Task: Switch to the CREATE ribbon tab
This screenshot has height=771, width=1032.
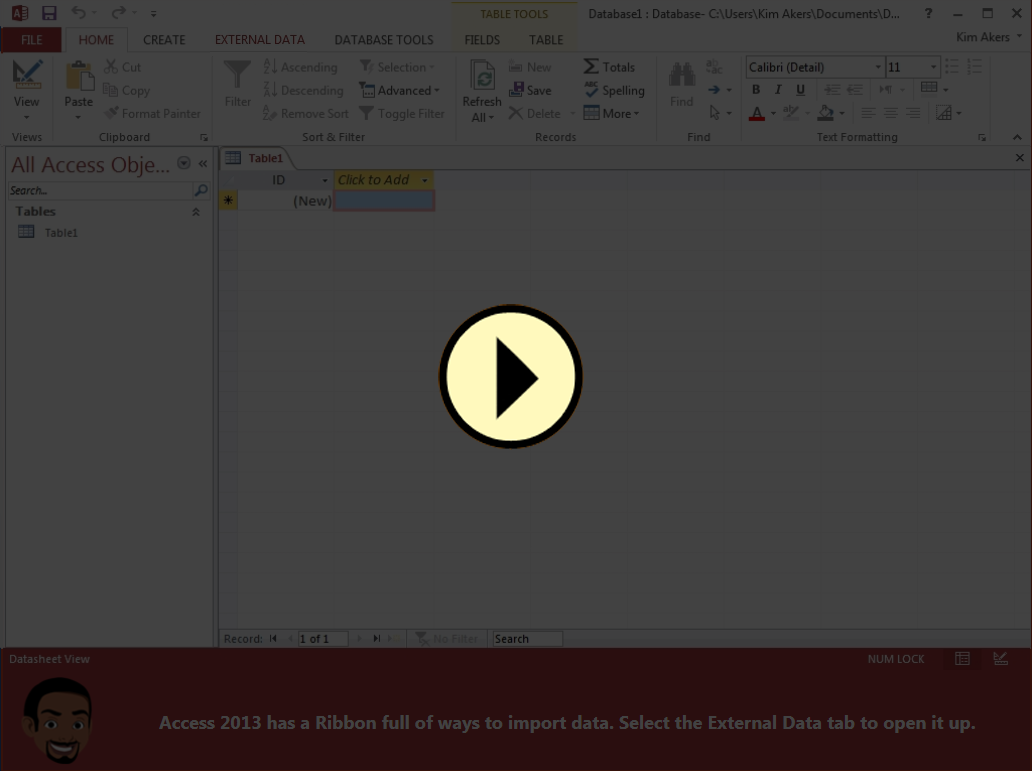Action: (x=164, y=40)
